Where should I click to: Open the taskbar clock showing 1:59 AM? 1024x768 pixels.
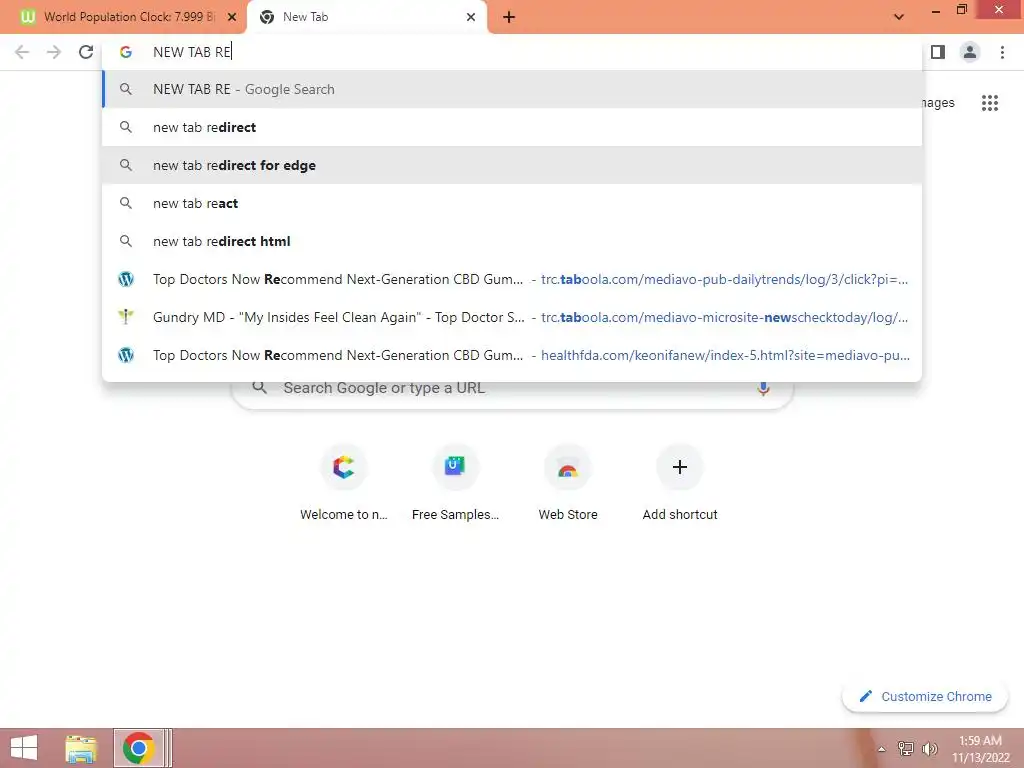click(981, 748)
